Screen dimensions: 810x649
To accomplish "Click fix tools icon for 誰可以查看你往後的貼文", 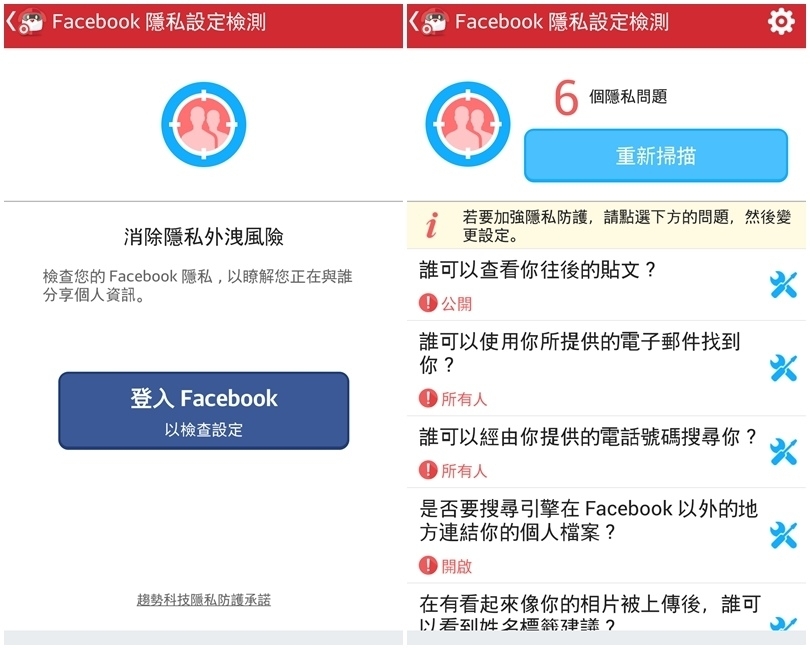I will [783, 285].
